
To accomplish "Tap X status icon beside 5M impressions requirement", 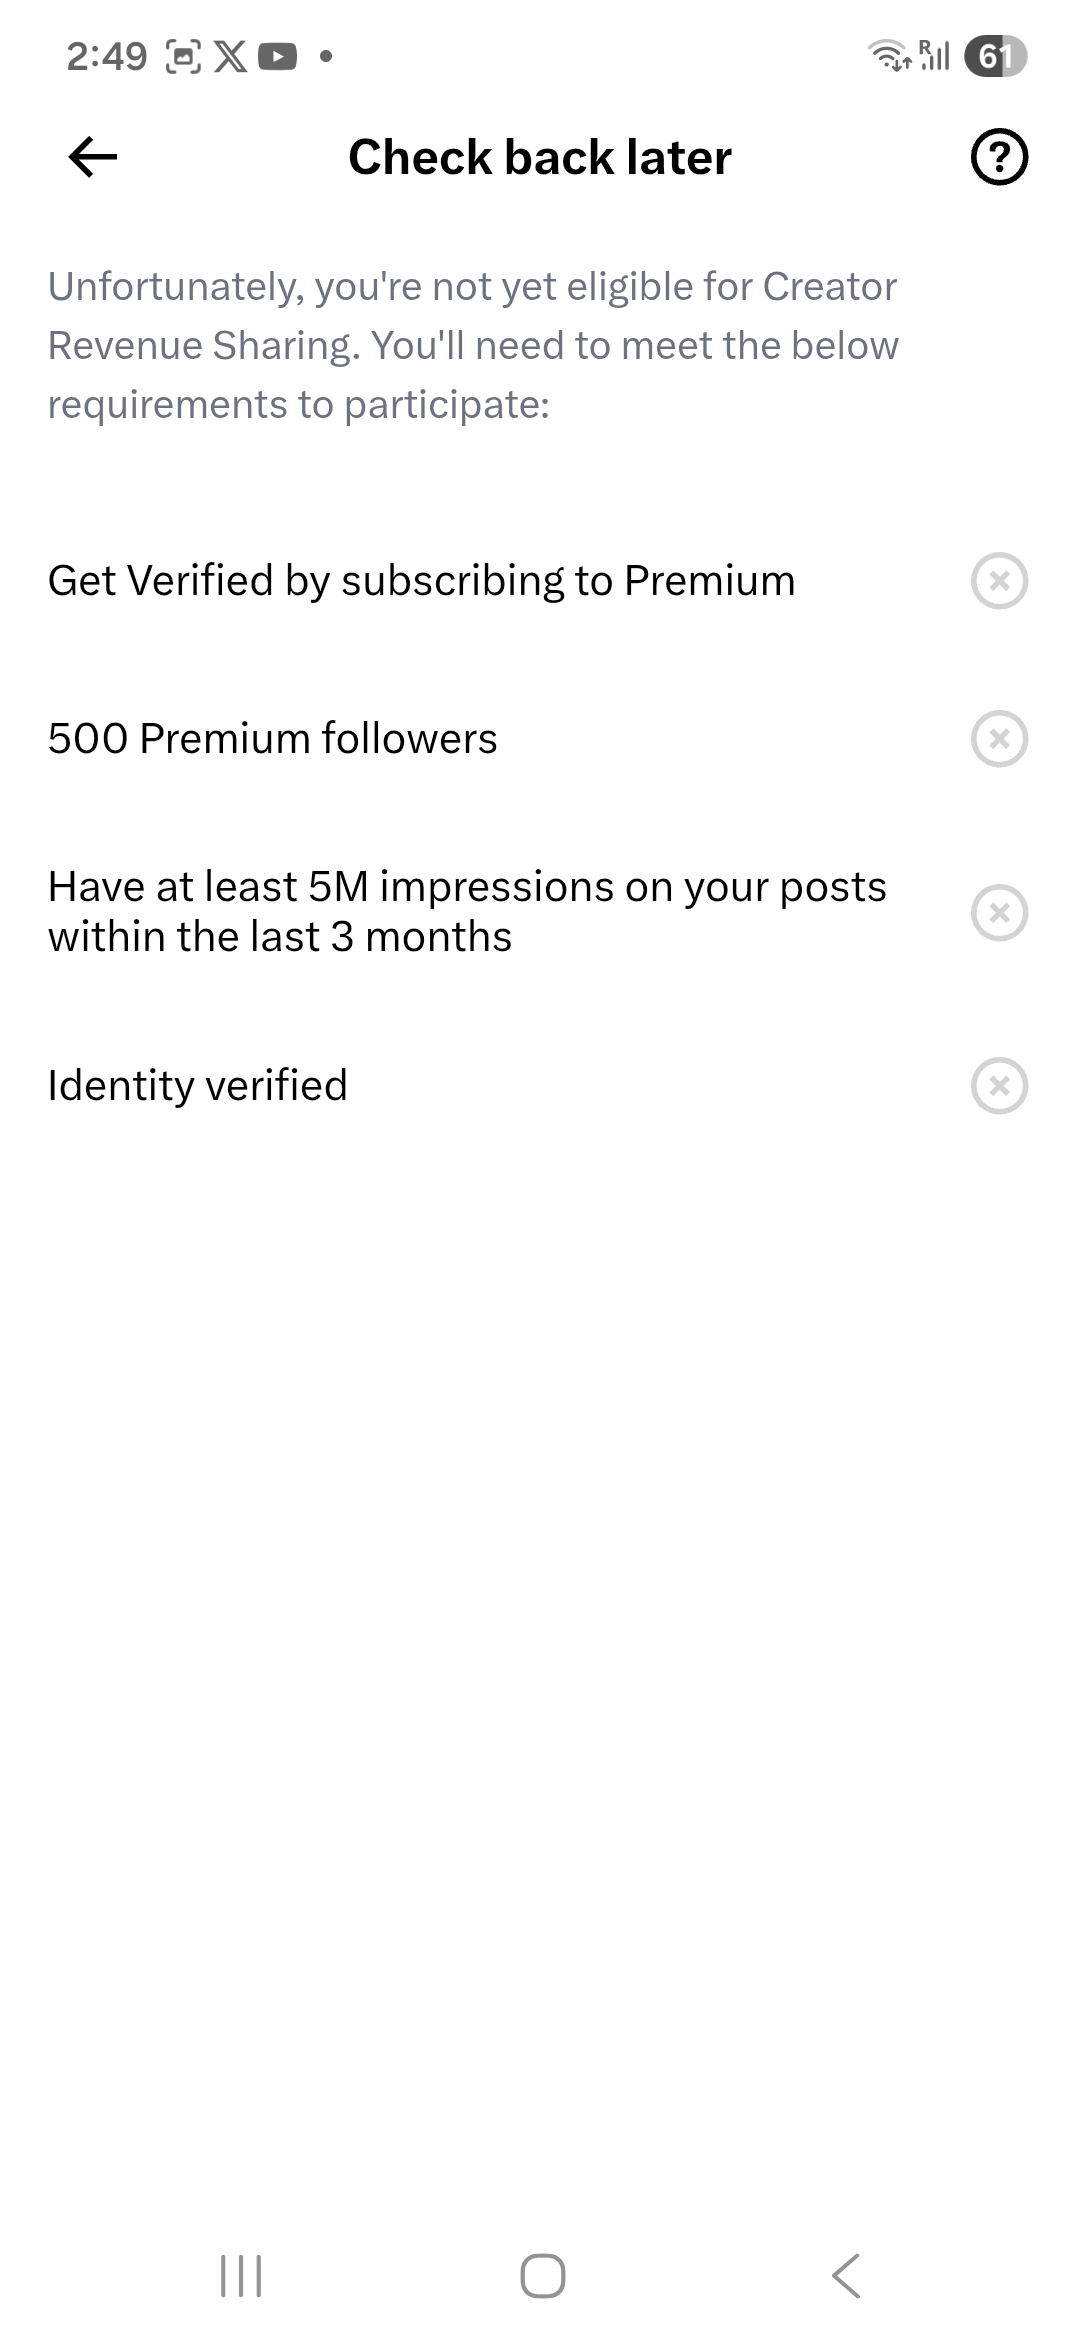I will [x=999, y=912].
